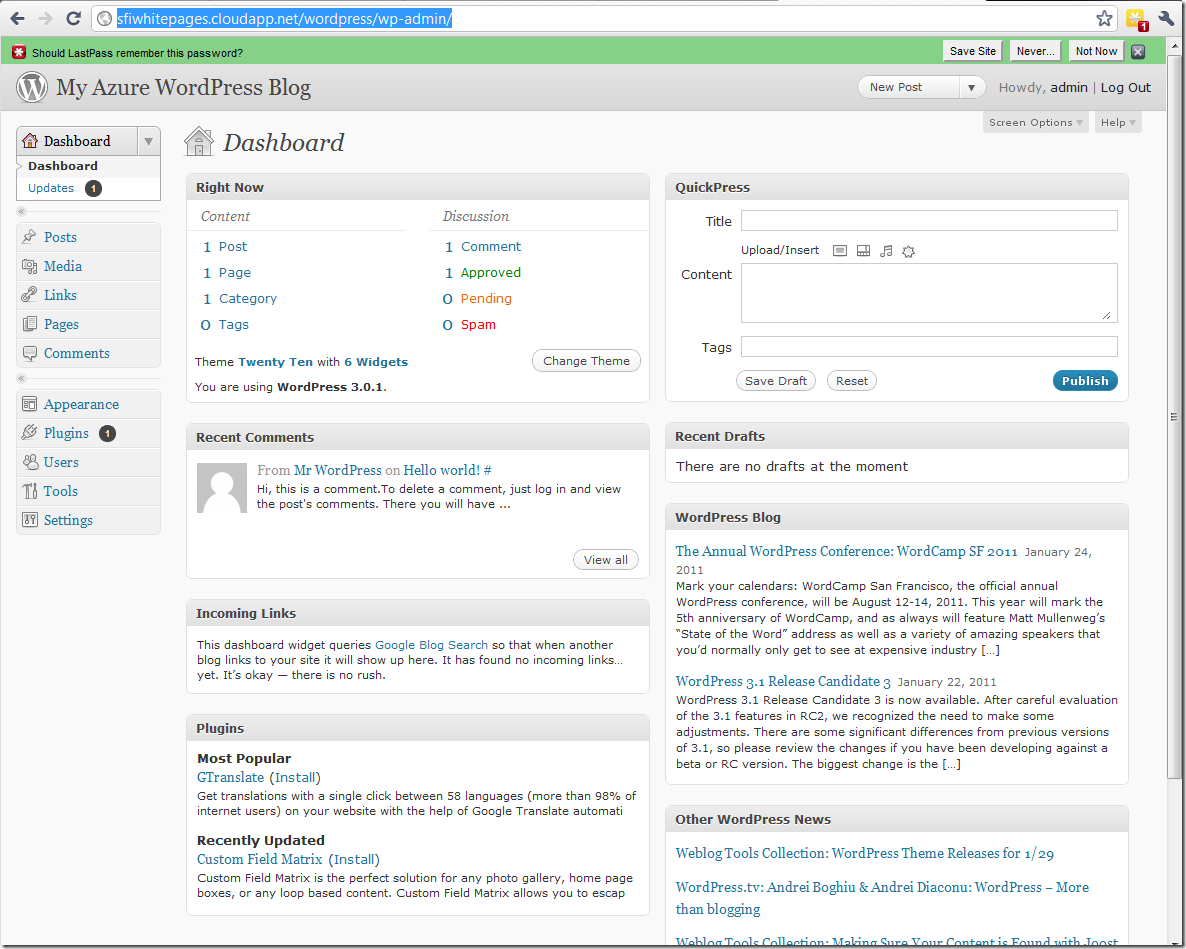Click the Settings icon in sidebar
Screen dimensions: 1186x949
29,519
